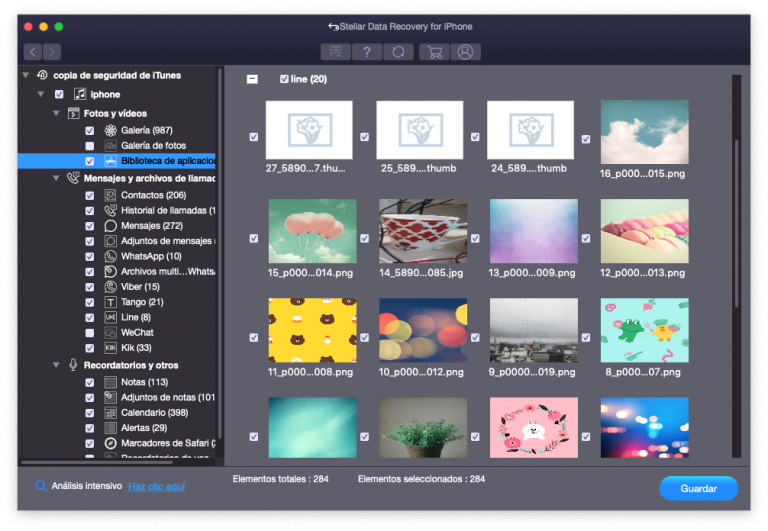Open the shopping cart purchase icon
Screen dimensions: 768x531
(435, 52)
